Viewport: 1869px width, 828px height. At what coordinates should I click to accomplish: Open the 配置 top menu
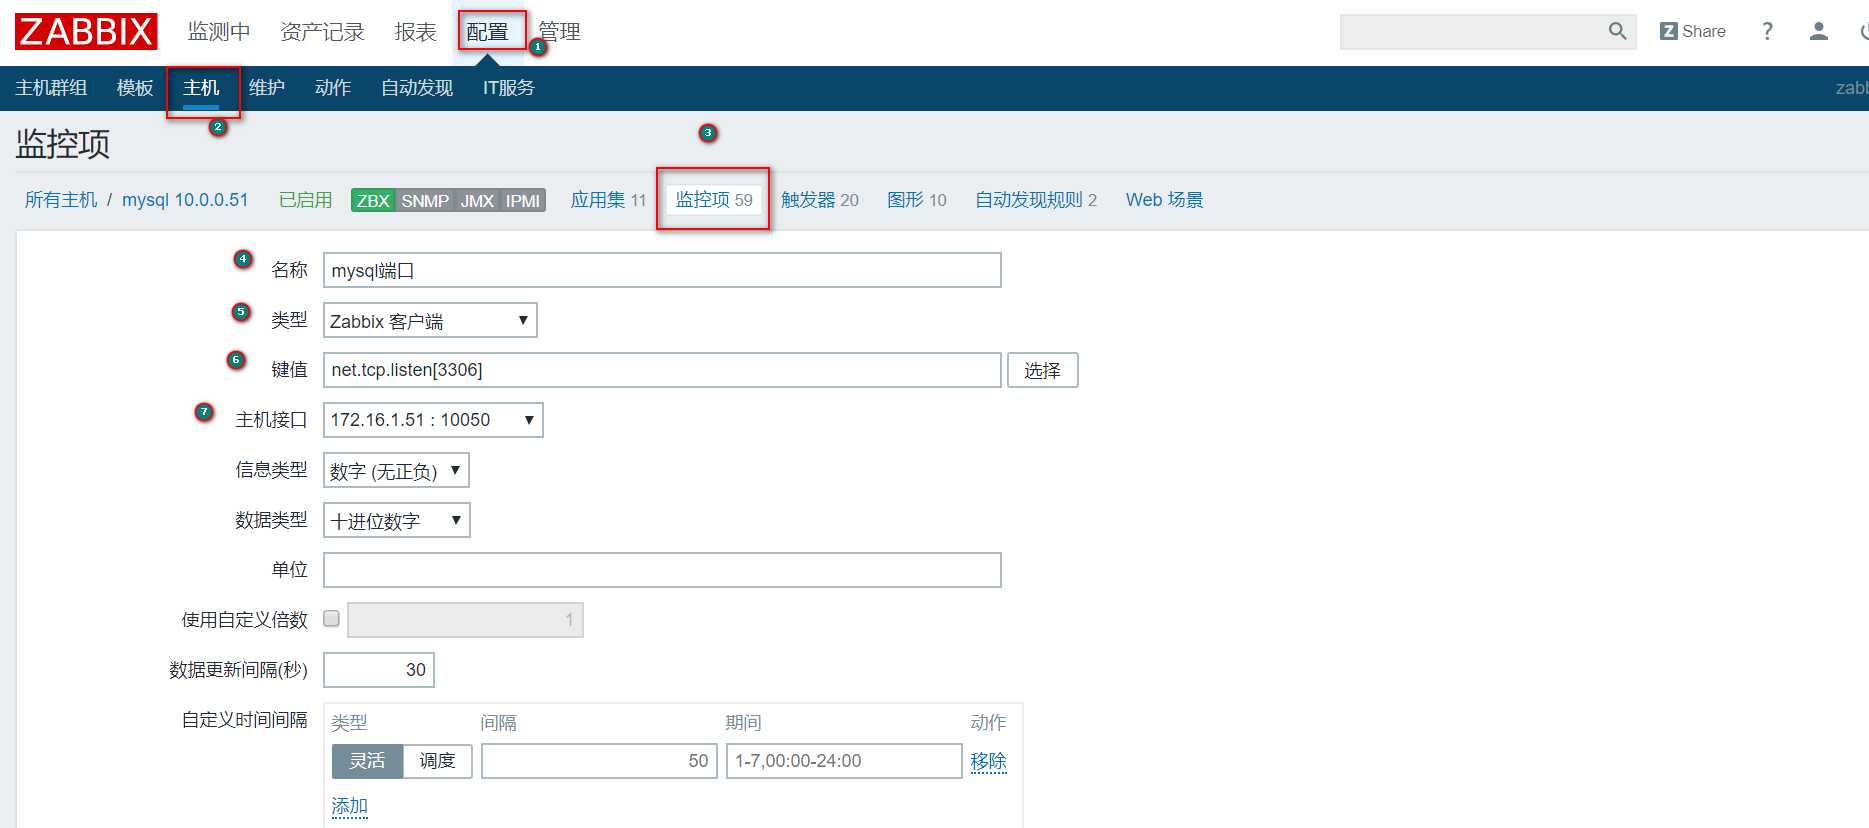(488, 31)
